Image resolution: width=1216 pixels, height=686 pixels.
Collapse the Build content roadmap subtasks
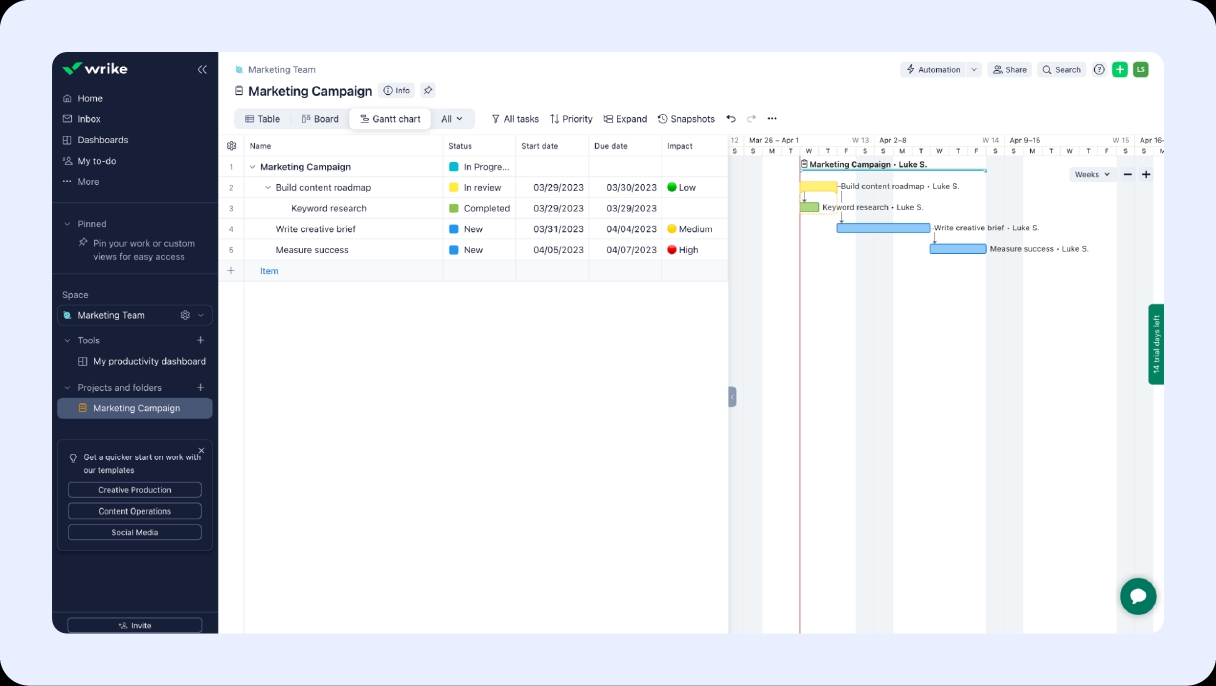tap(268, 188)
